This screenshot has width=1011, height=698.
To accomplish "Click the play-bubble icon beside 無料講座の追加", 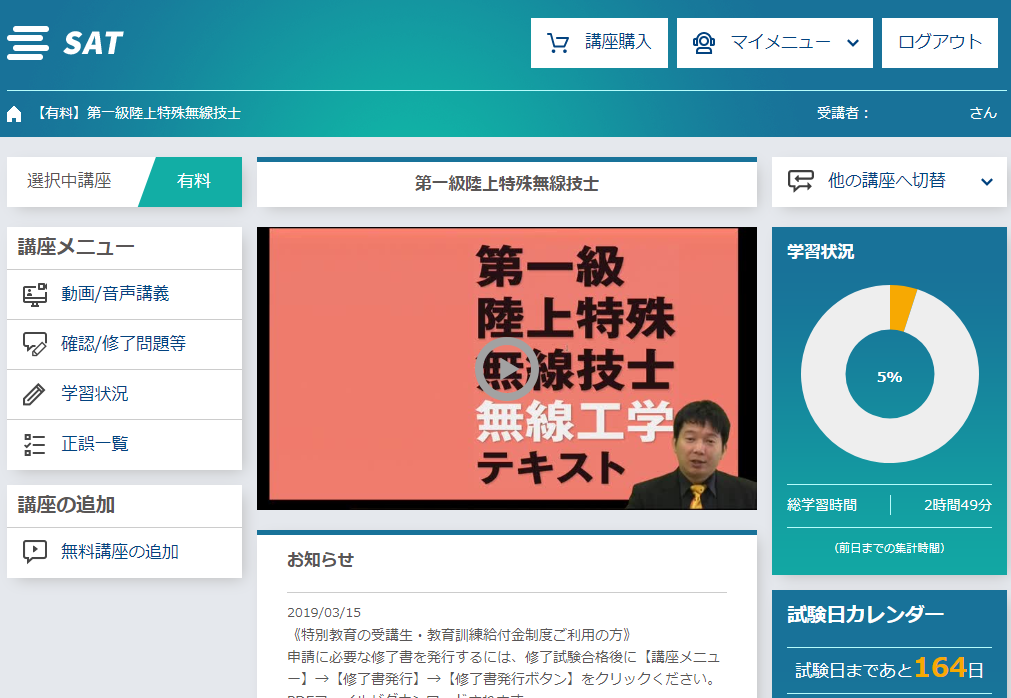I will [35, 552].
